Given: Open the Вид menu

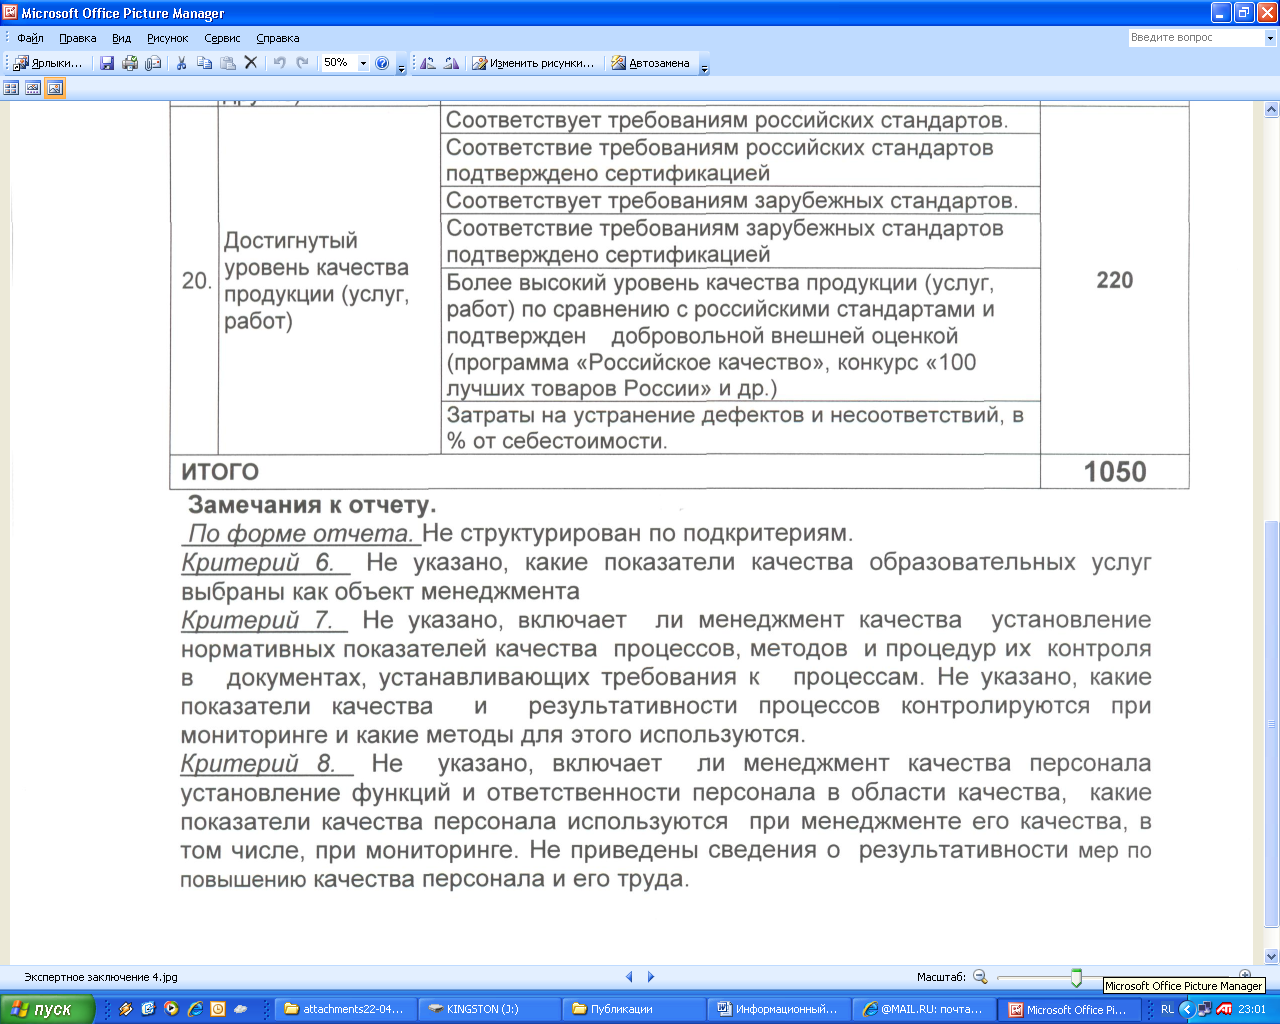Looking at the screenshot, I should point(121,38).
